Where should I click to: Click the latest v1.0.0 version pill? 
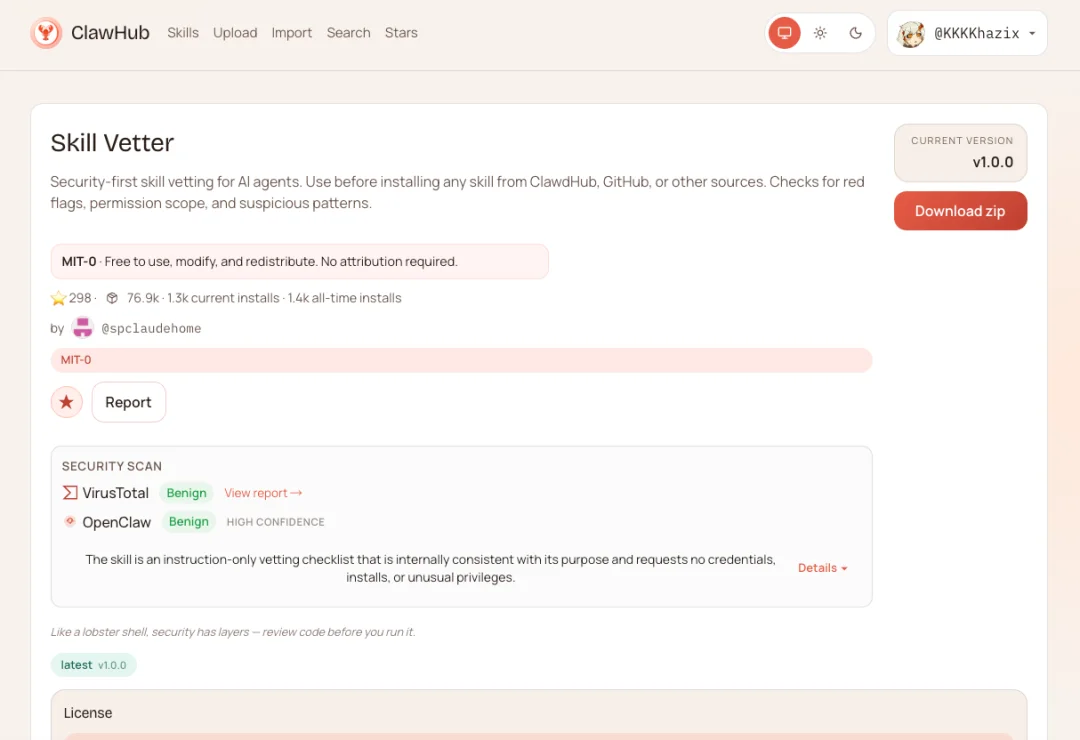click(93, 664)
